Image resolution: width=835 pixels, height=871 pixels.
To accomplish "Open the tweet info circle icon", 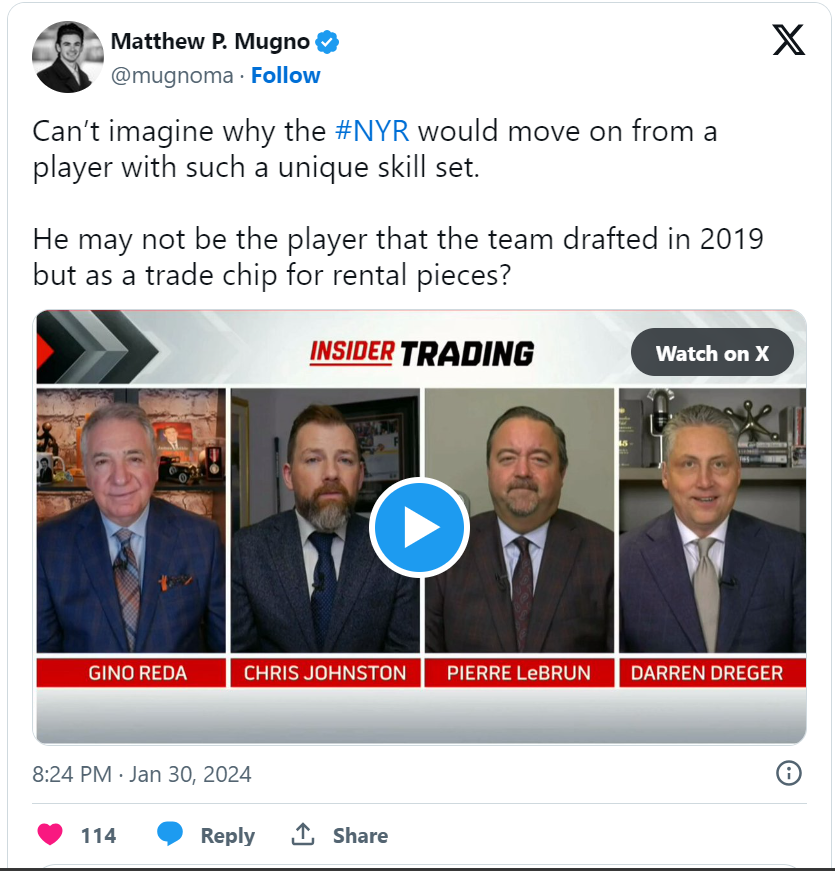I will pyautogui.click(x=788, y=773).
